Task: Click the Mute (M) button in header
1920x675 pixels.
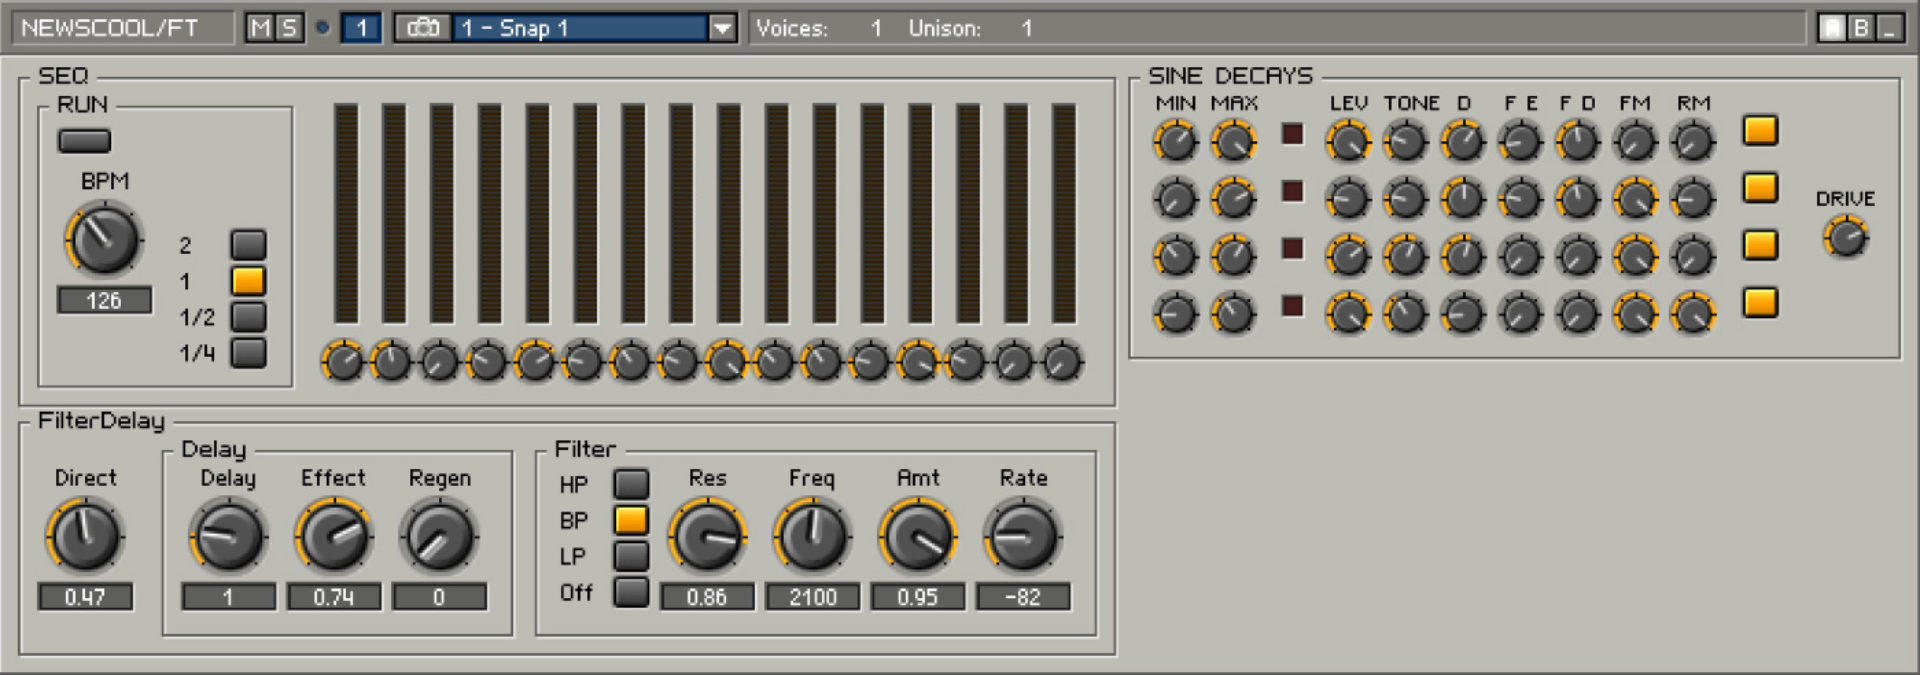Action: (260, 28)
